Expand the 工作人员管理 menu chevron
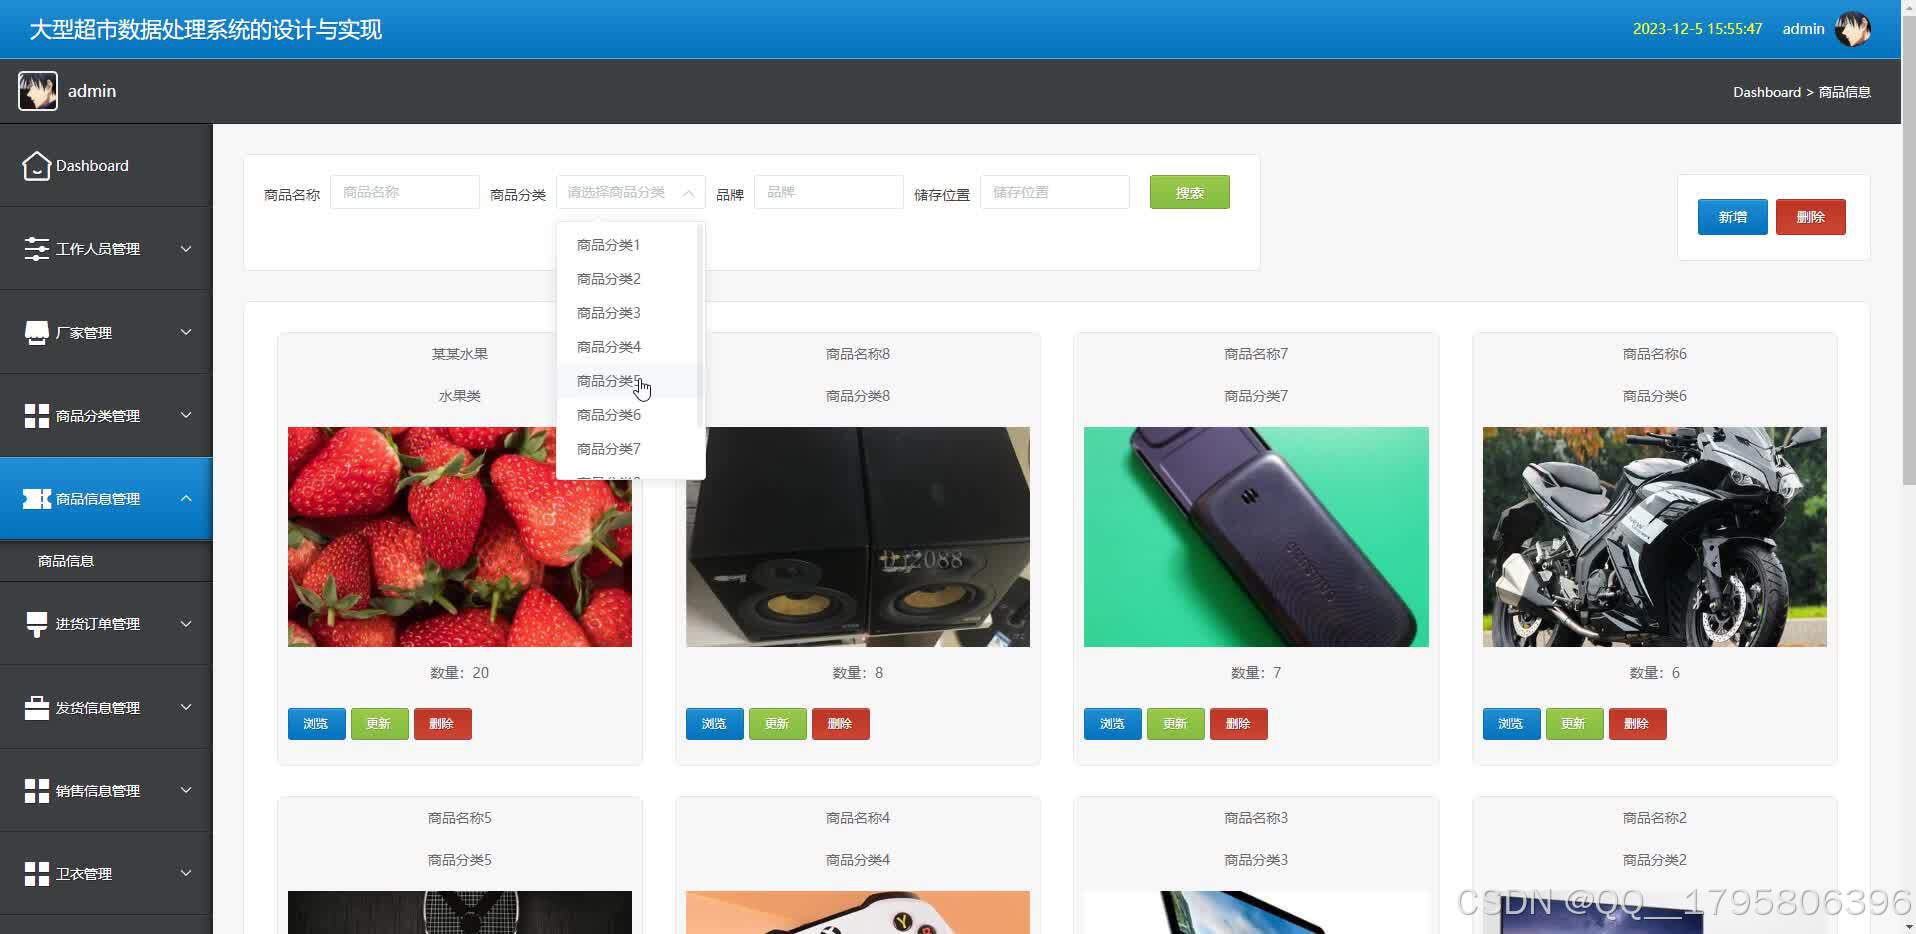1916x934 pixels. pyautogui.click(x=186, y=249)
